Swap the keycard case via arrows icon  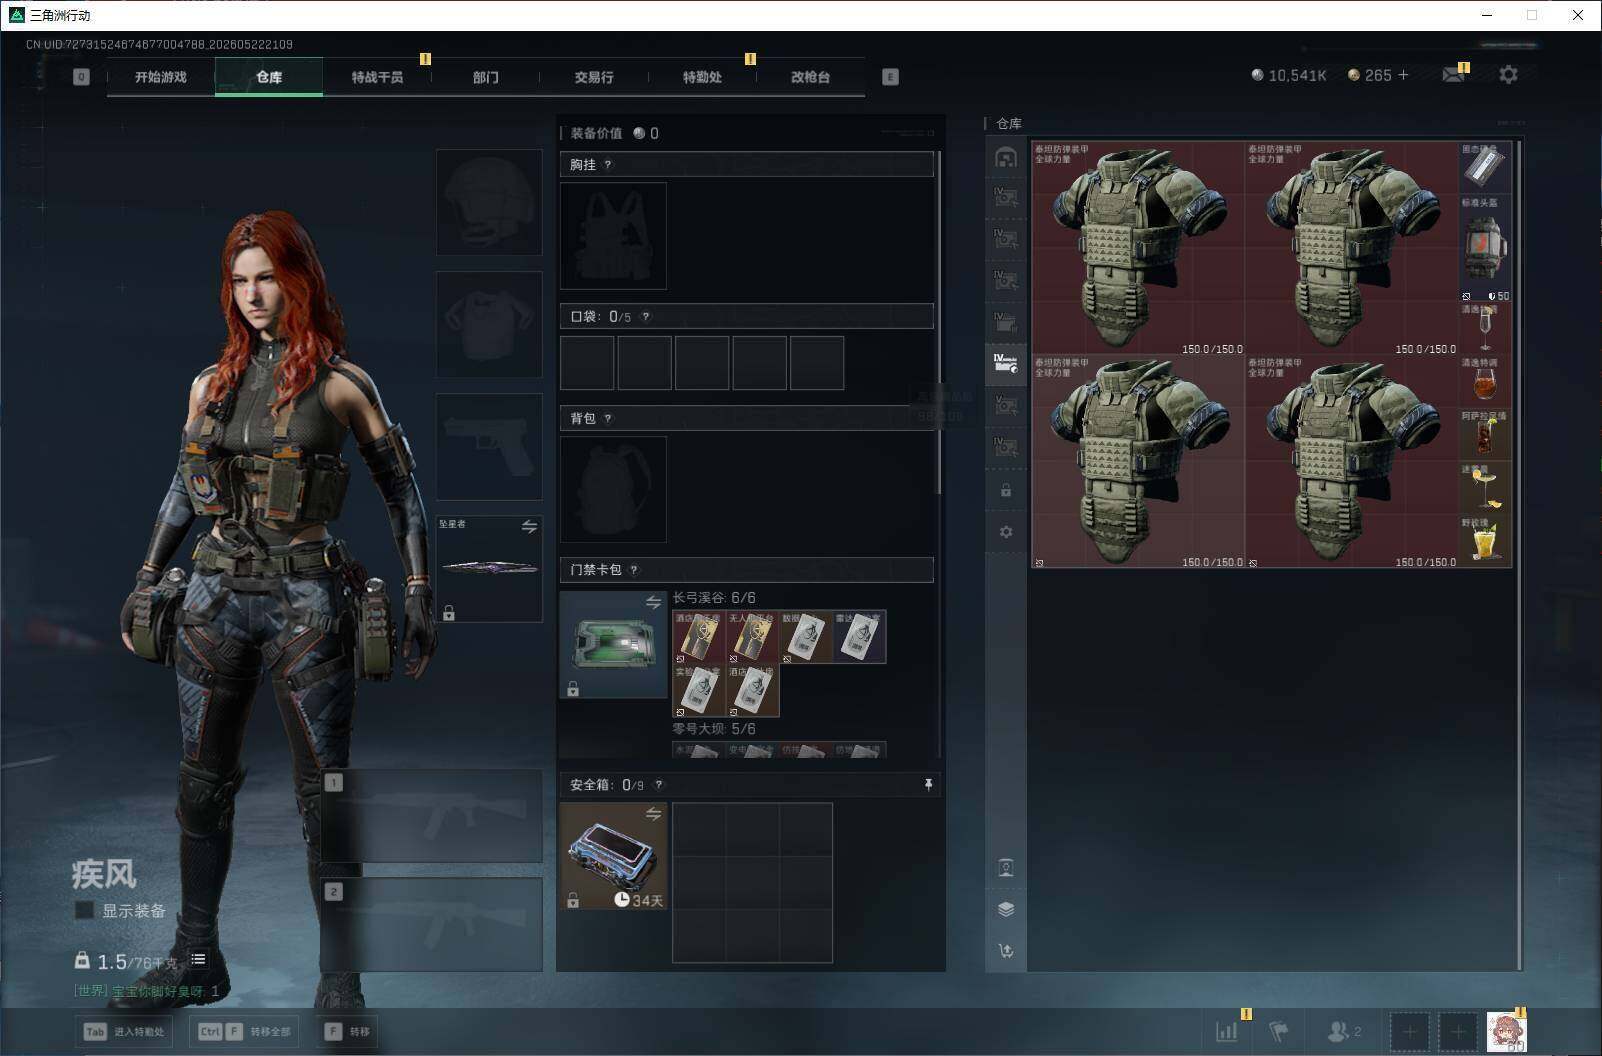point(653,602)
